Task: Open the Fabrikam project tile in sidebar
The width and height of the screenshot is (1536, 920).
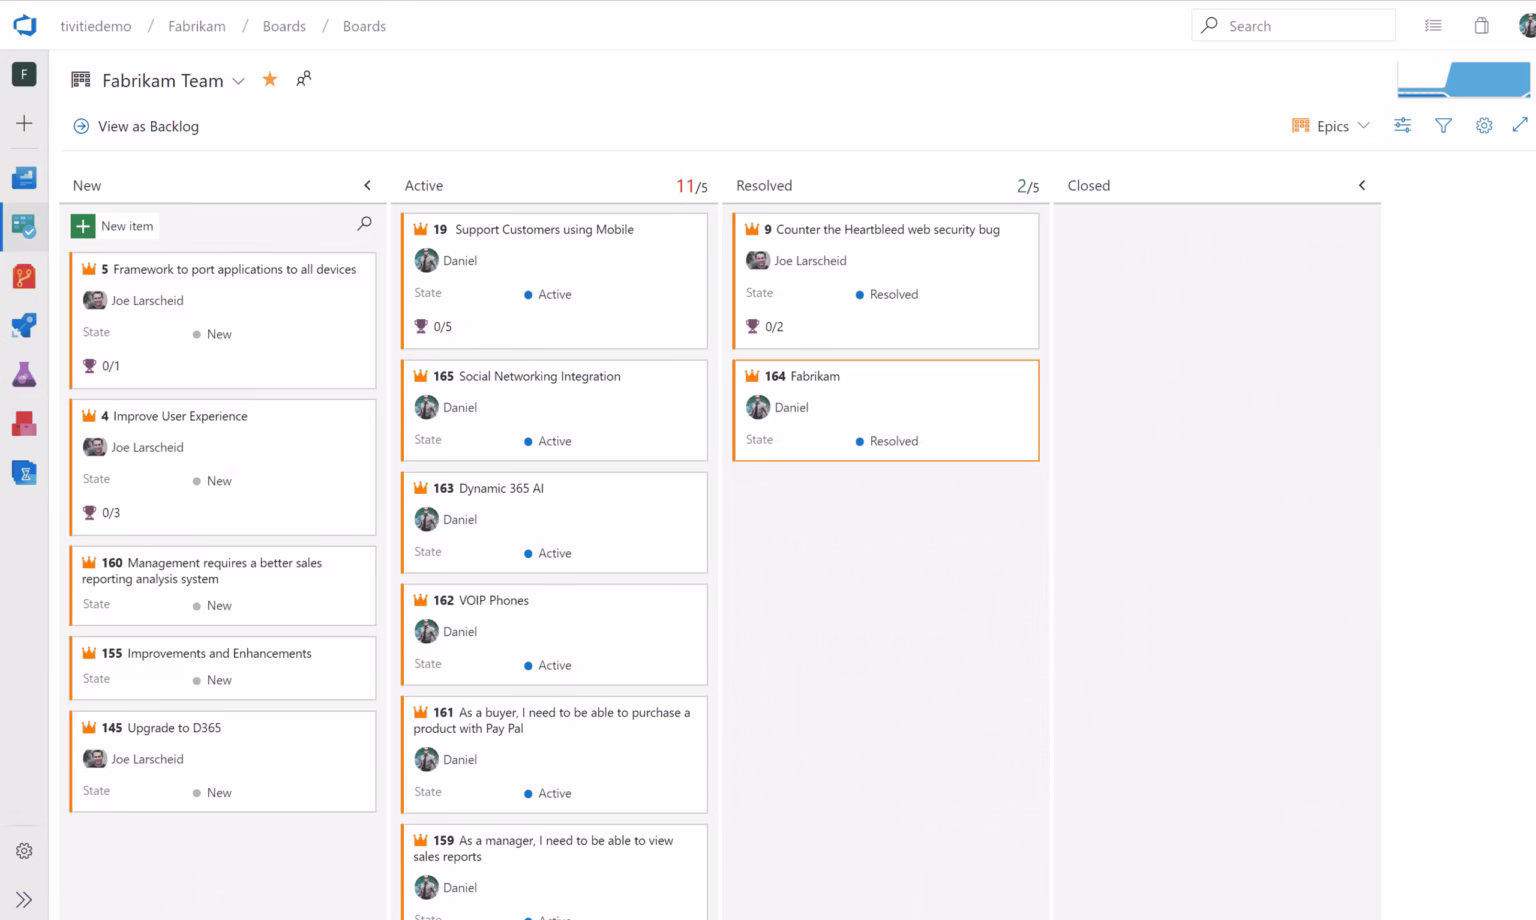Action: point(24,74)
